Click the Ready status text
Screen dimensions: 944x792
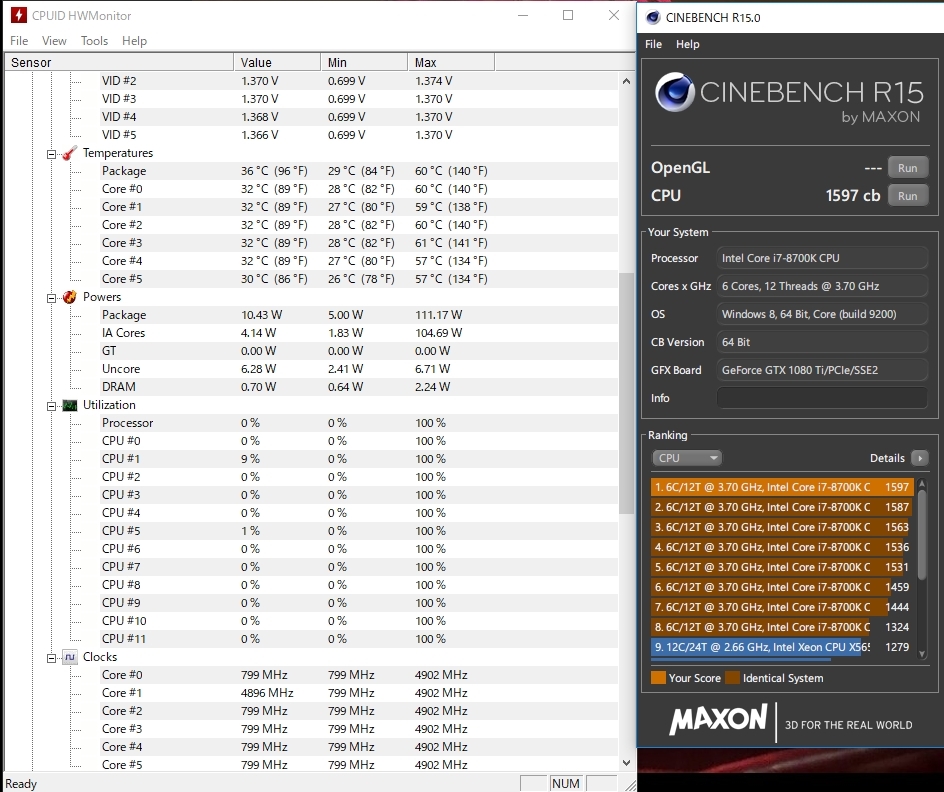pyautogui.click(x=21, y=784)
